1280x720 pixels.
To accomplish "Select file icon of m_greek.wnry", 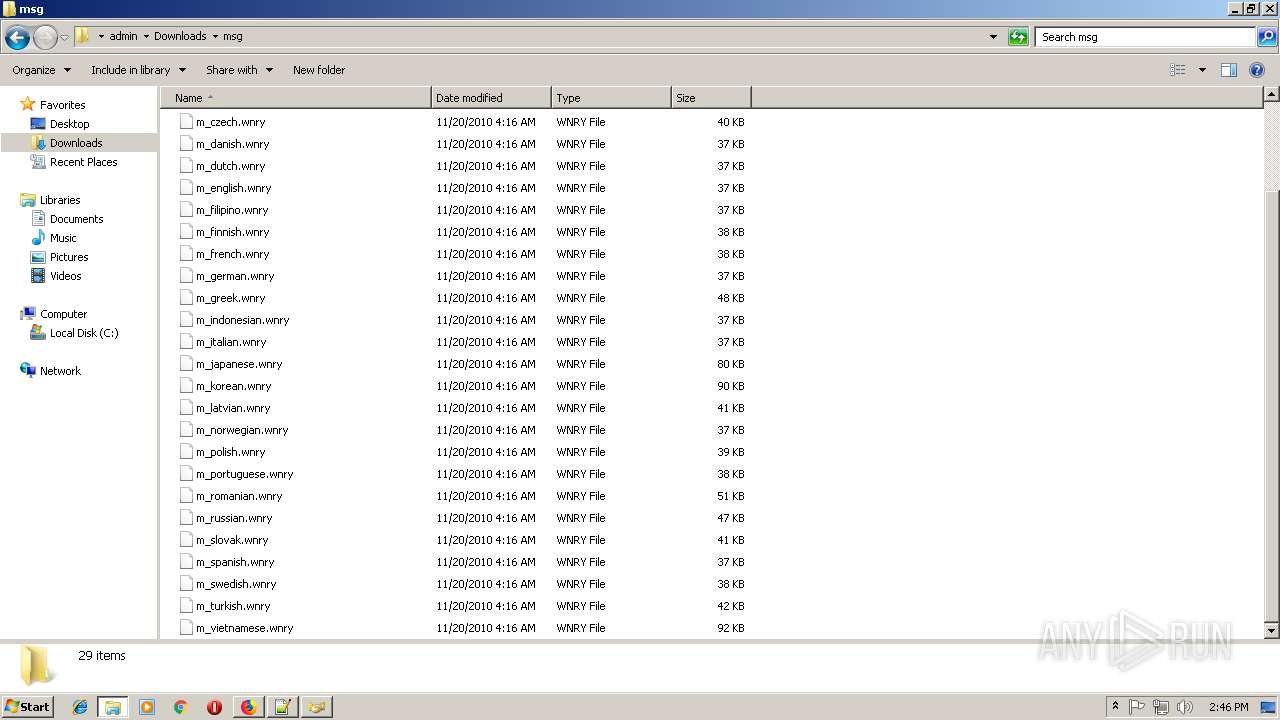I will [185, 298].
